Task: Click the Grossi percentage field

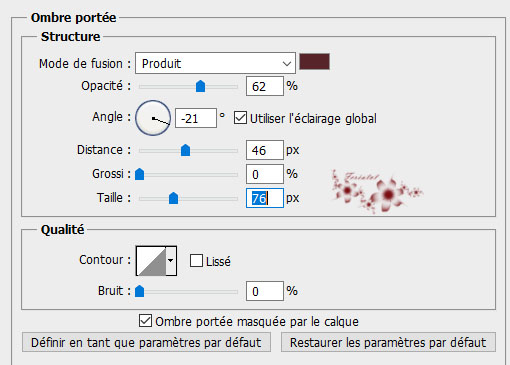Action: tap(265, 174)
